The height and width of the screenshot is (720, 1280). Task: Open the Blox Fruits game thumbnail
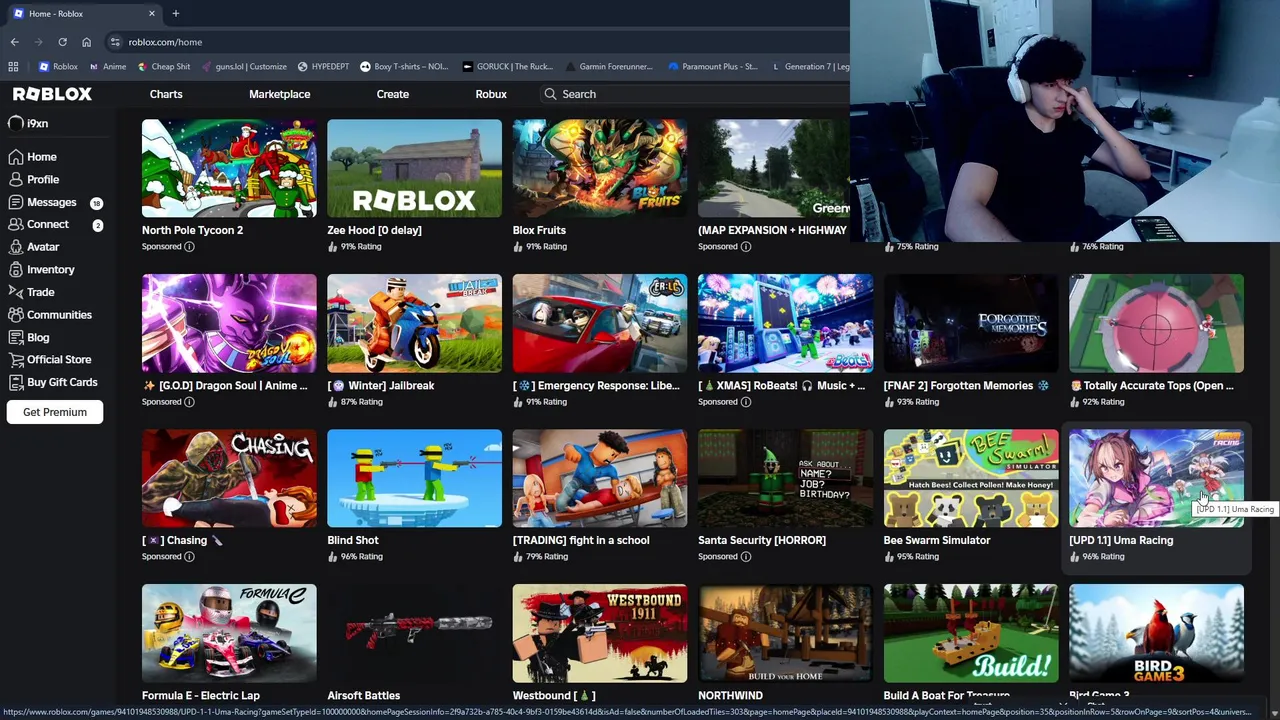point(600,168)
